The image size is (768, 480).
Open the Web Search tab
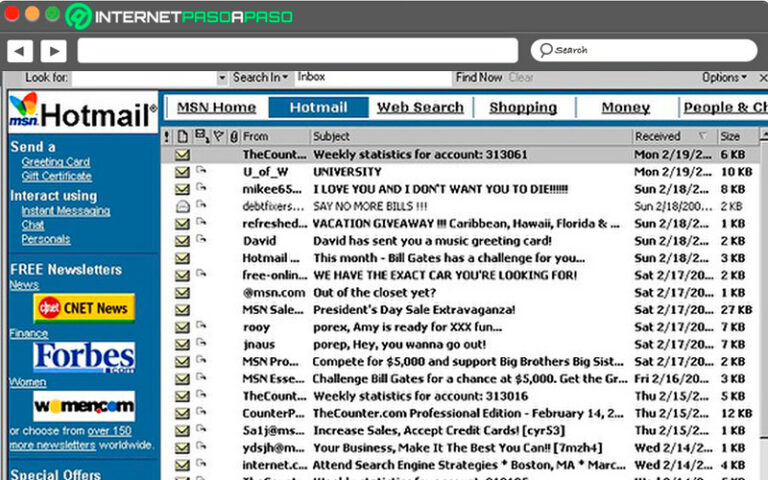point(420,107)
